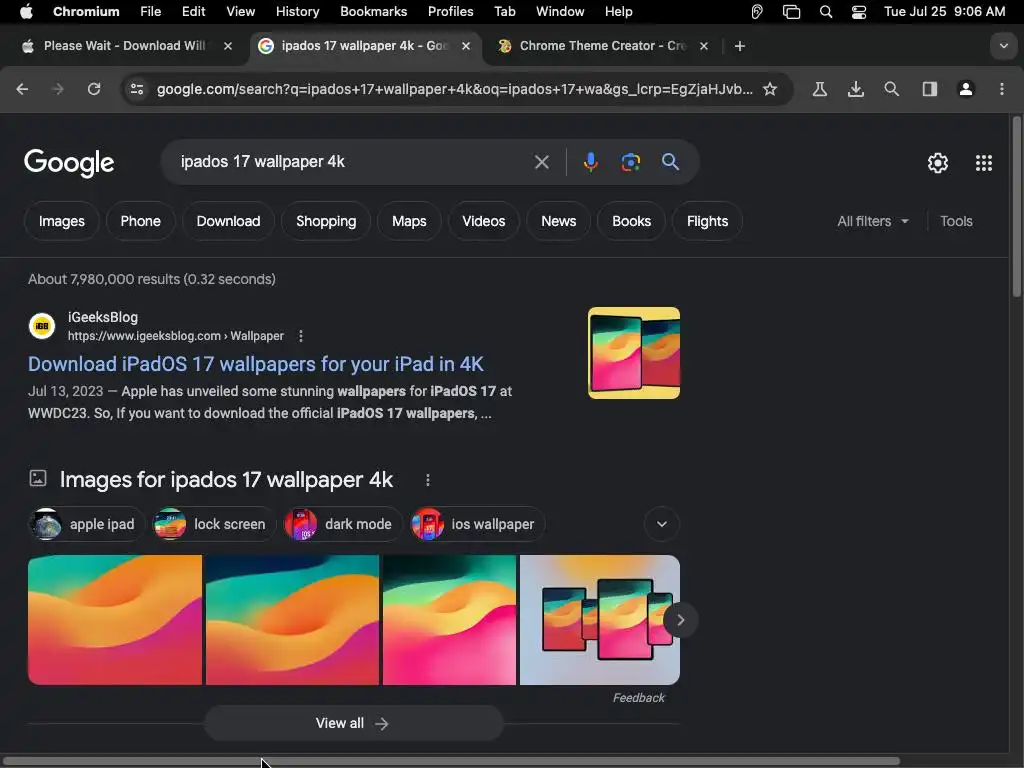
Task: Click View all images button
Action: click(353, 723)
